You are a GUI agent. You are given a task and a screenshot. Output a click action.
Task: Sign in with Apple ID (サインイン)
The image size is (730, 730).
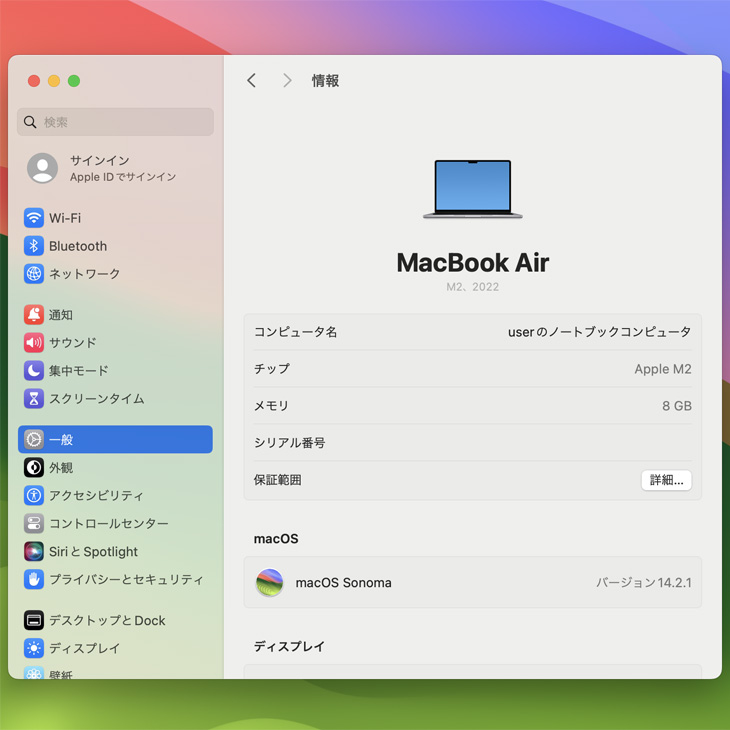click(x=100, y=168)
